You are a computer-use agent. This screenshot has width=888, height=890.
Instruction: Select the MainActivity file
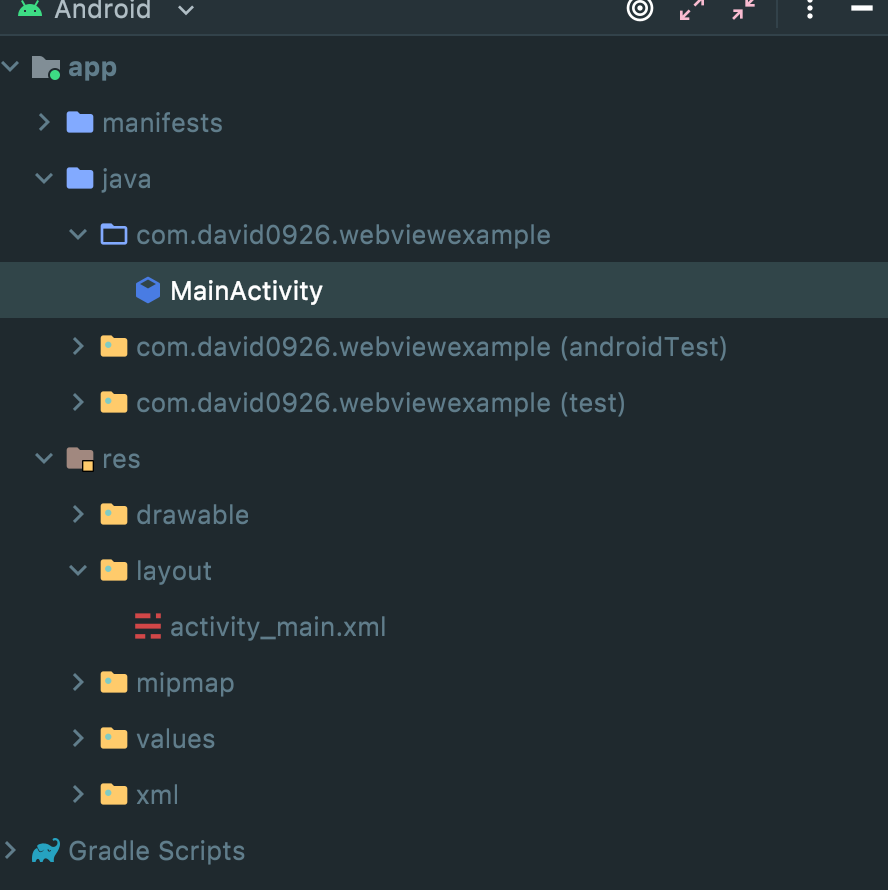point(246,291)
